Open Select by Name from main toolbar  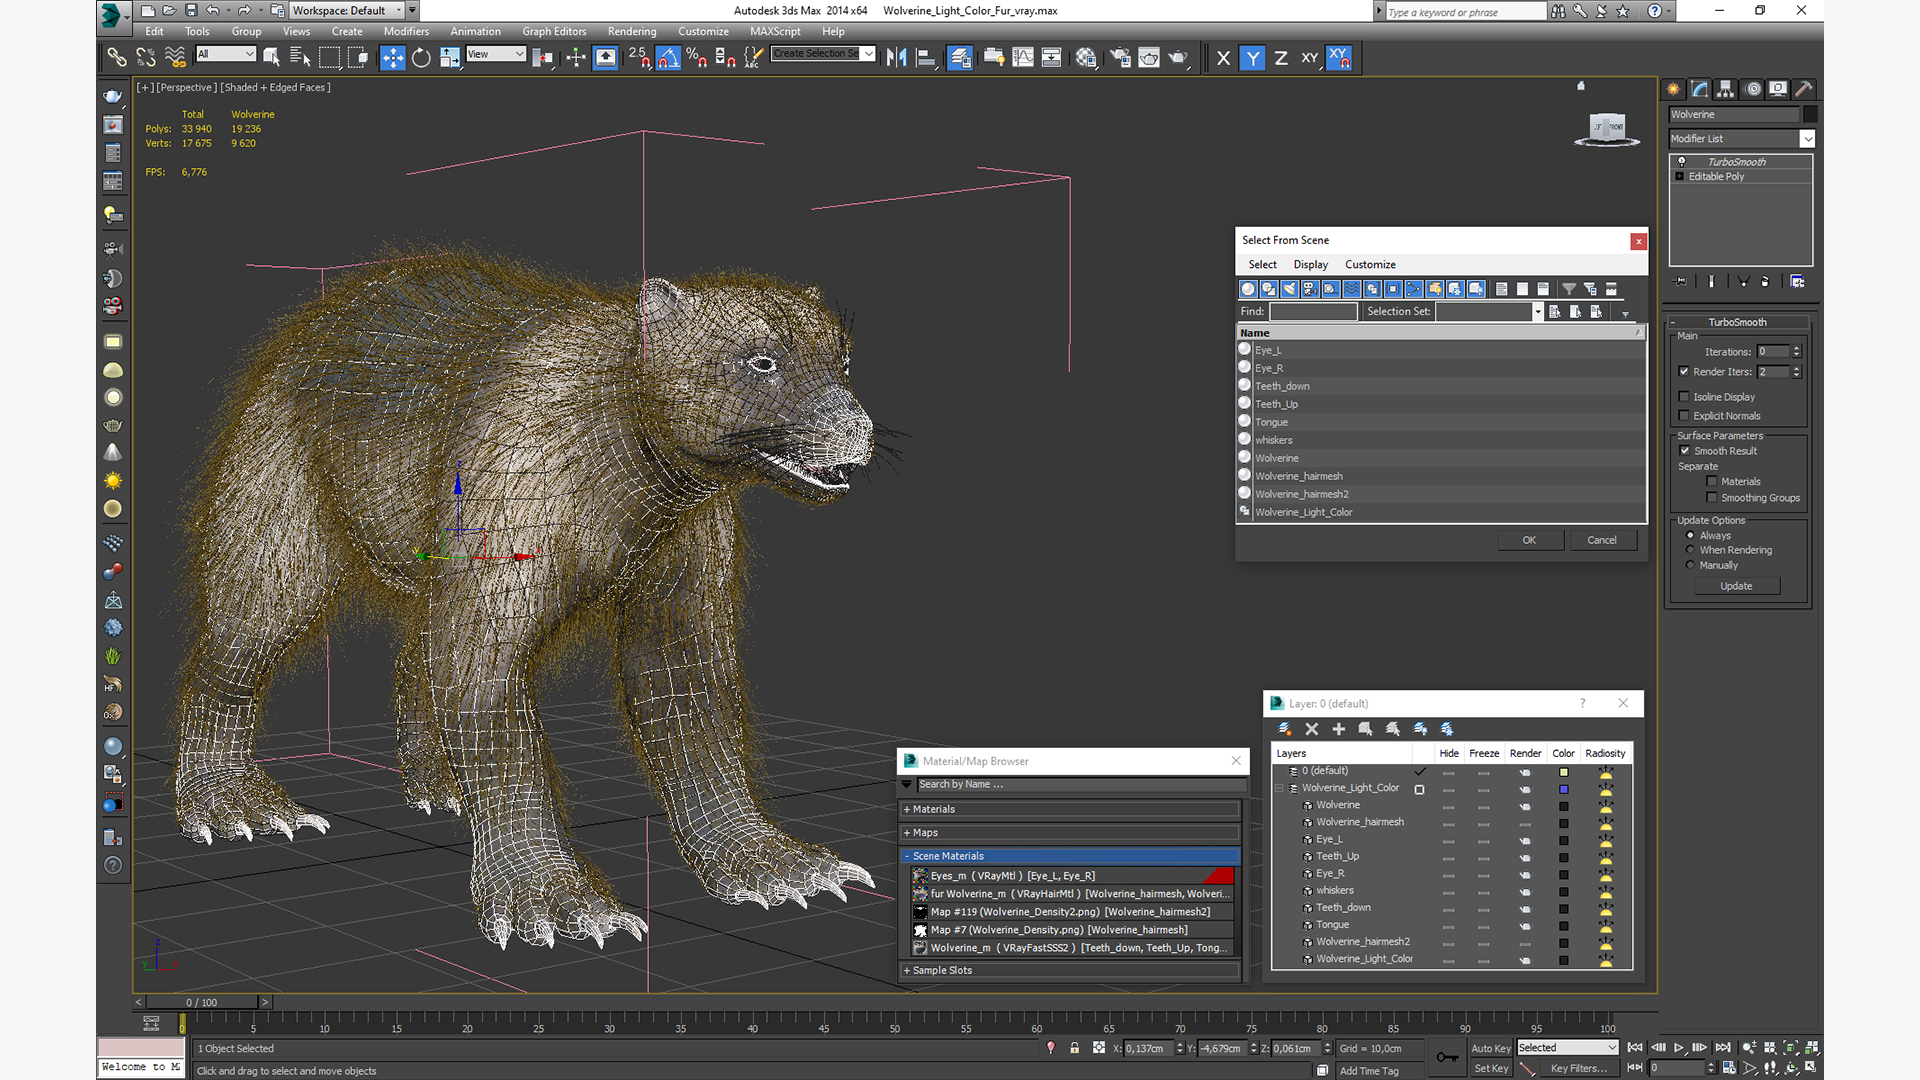[x=299, y=58]
